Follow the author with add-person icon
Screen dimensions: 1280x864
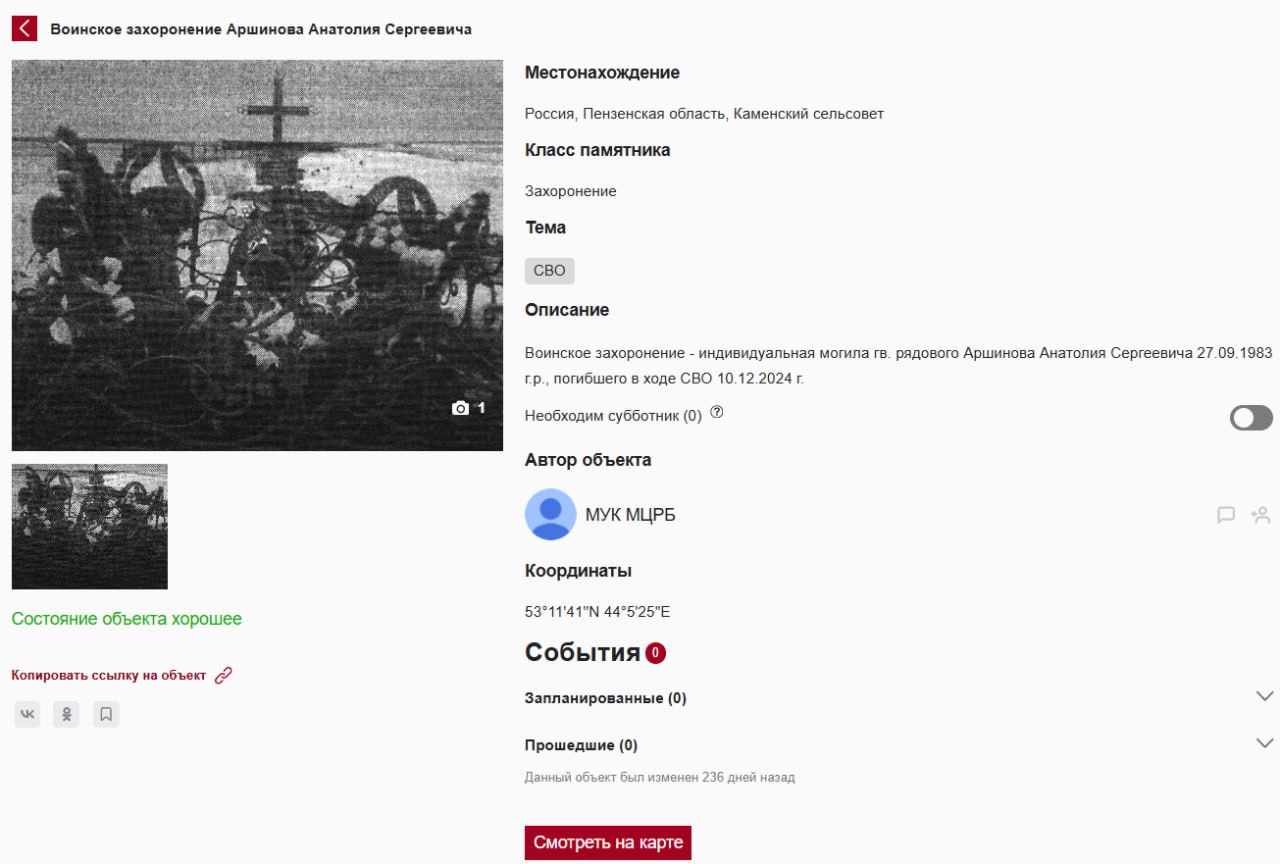[x=1260, y=515]
